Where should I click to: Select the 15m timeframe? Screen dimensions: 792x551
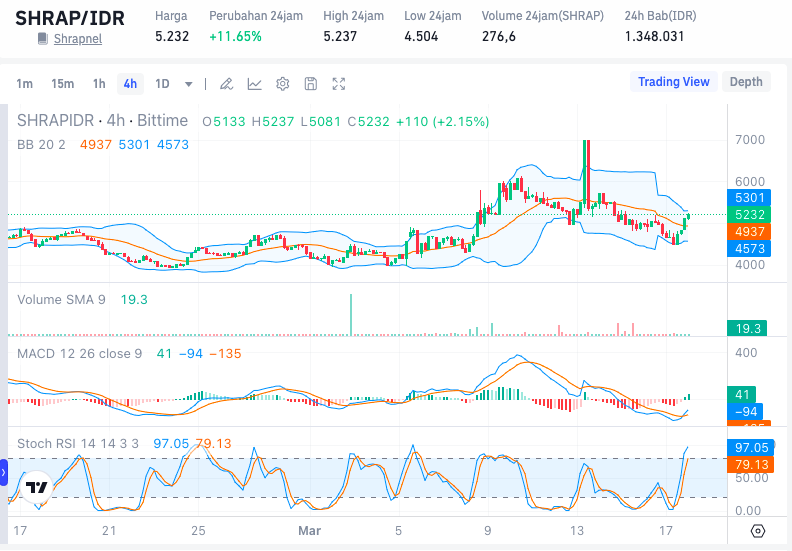pos(62,84)
